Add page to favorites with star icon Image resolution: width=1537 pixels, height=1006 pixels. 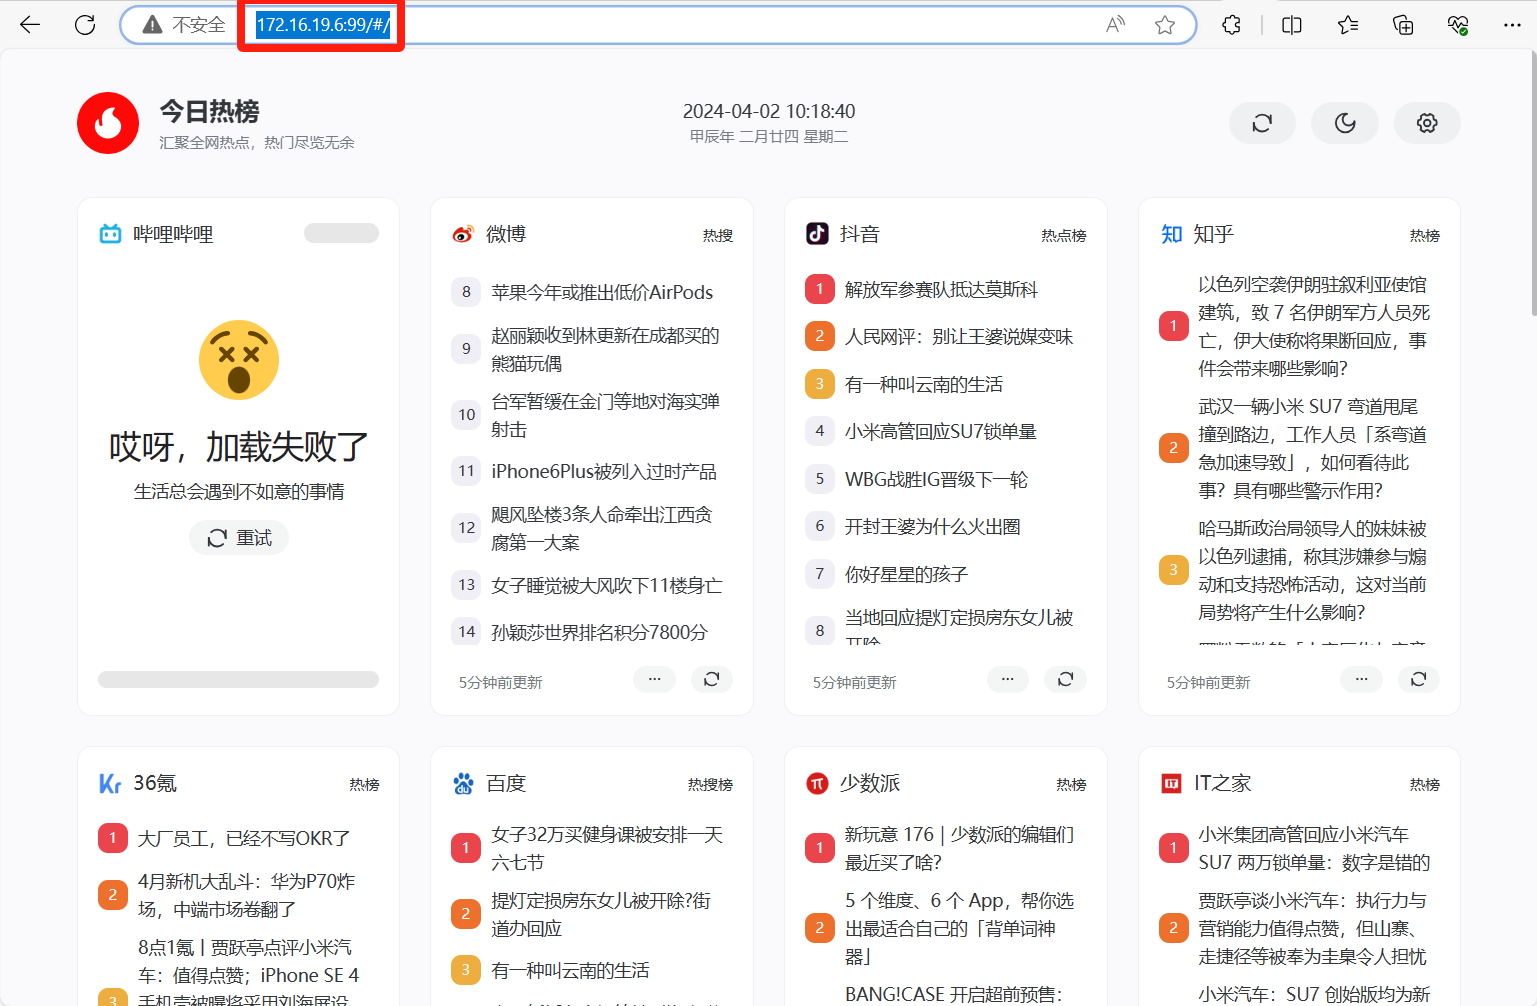coord(1165,25)
